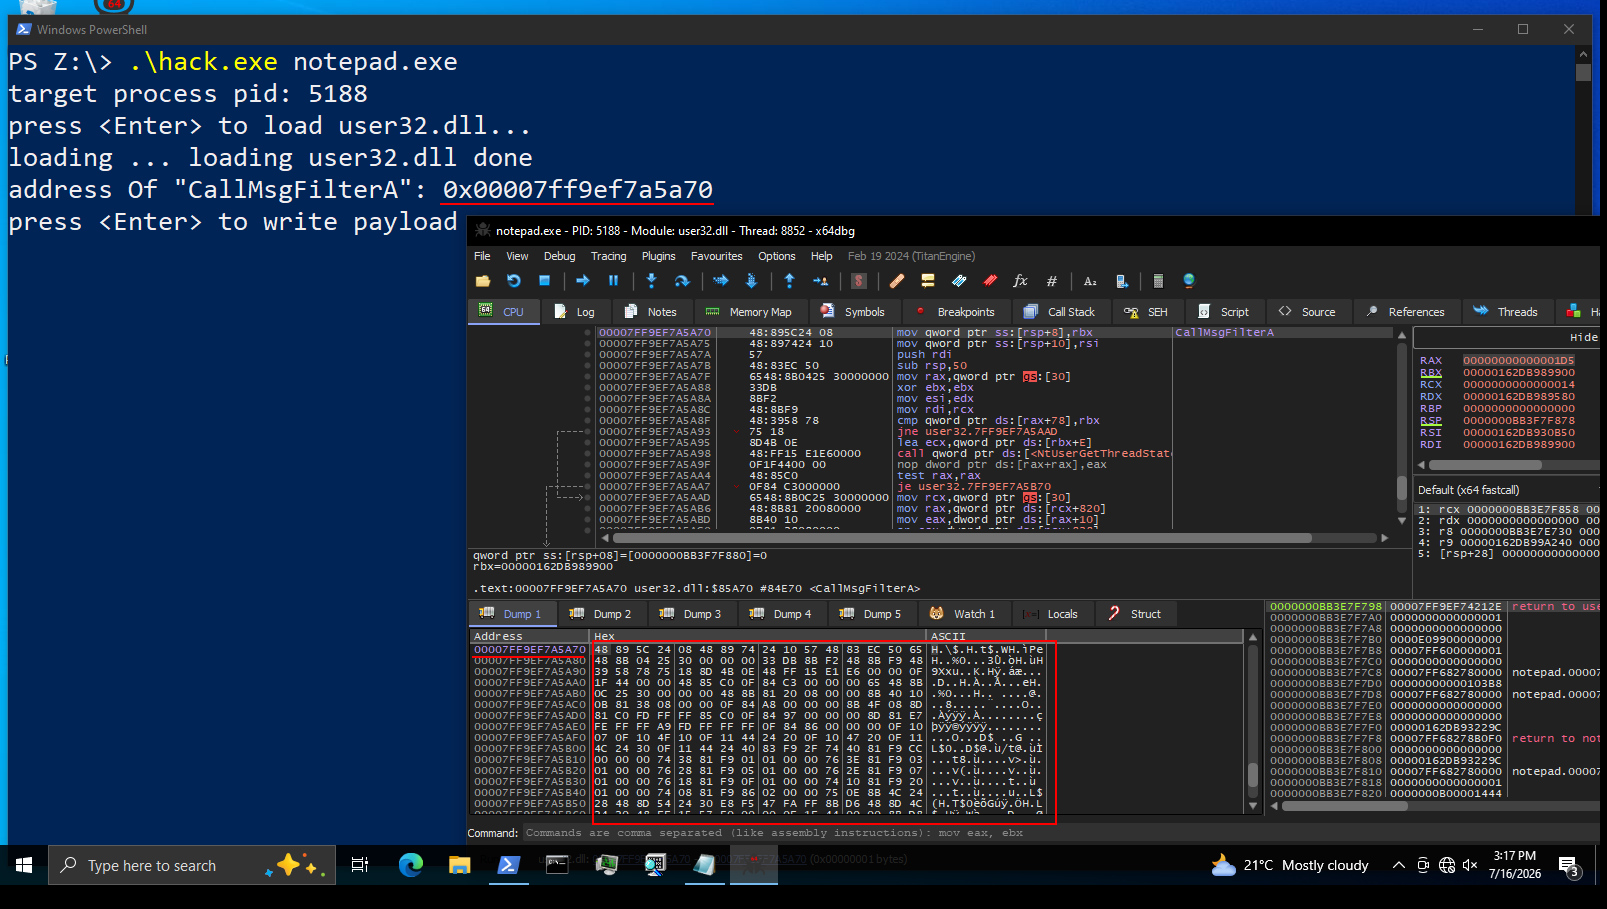Screen dimensions: 1607x909
Task: Open the Favourites menu
Action: tap(716, 256)
